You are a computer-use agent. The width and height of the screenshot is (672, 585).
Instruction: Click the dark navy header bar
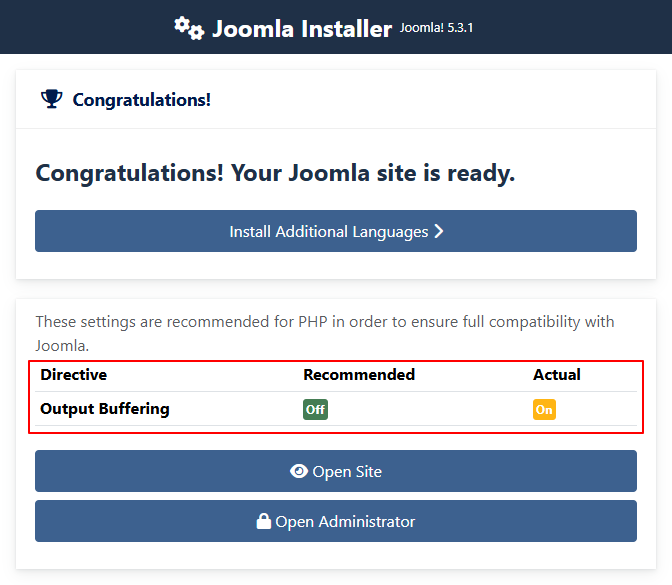580,27
